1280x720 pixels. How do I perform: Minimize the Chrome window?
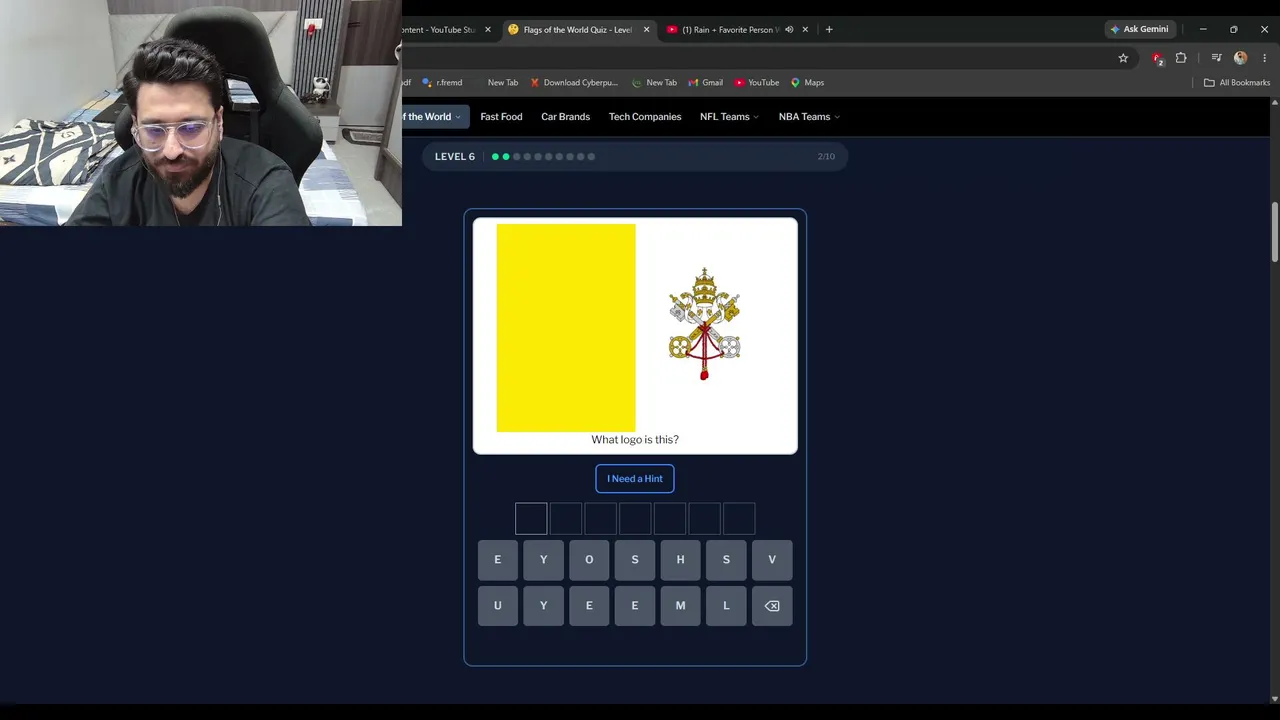[x=1203, y=30]
